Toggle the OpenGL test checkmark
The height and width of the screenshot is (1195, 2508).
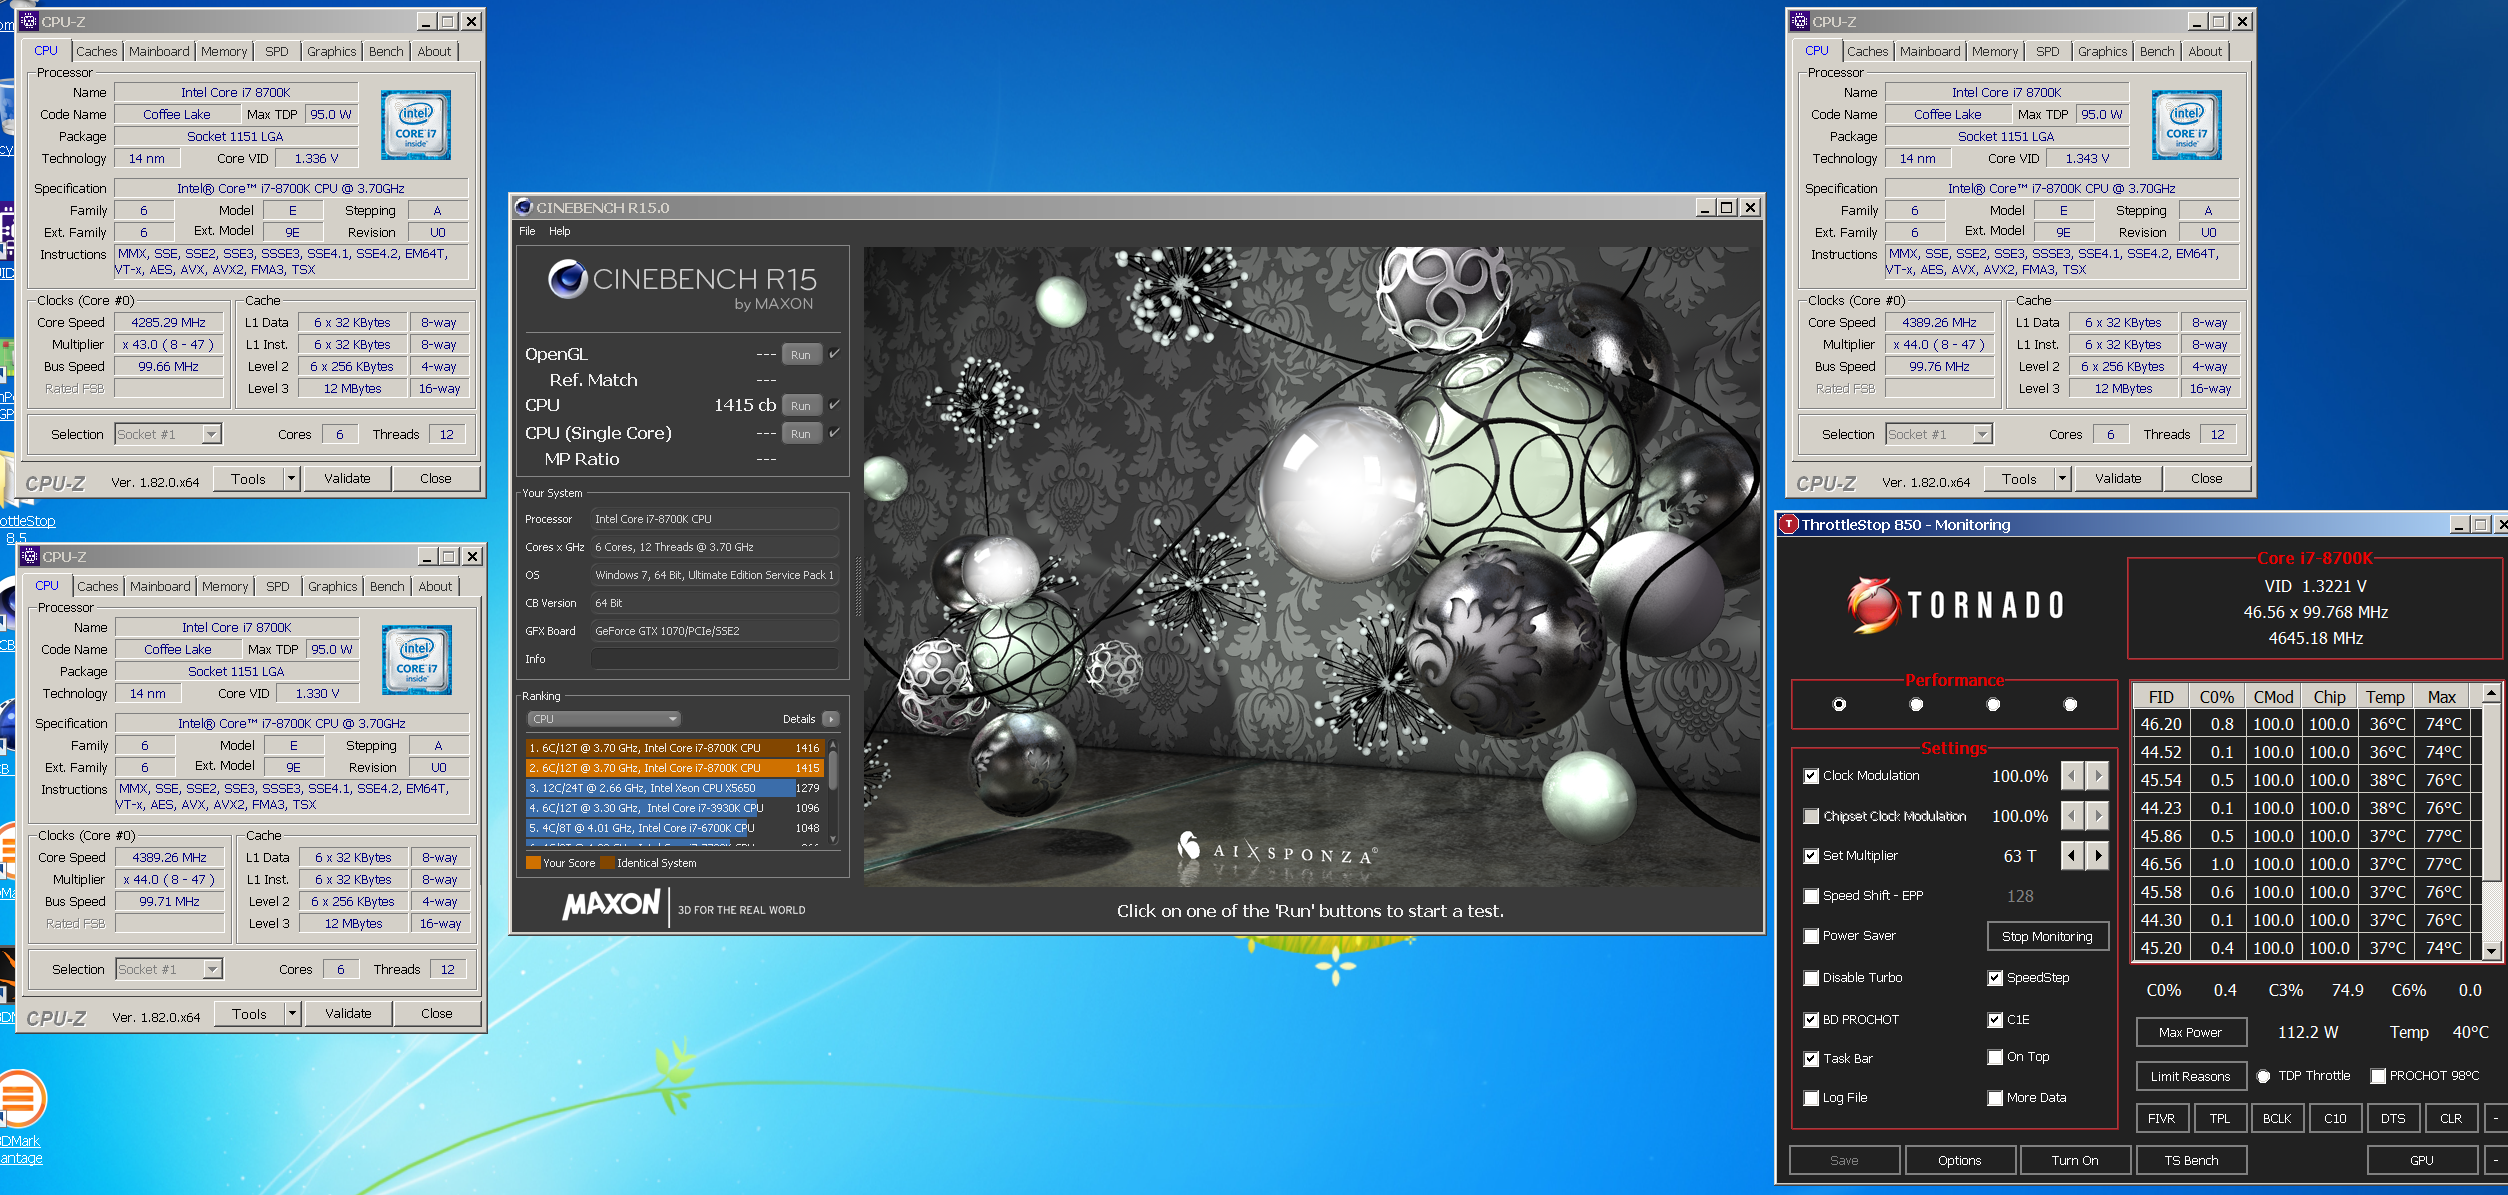(834, 353)
